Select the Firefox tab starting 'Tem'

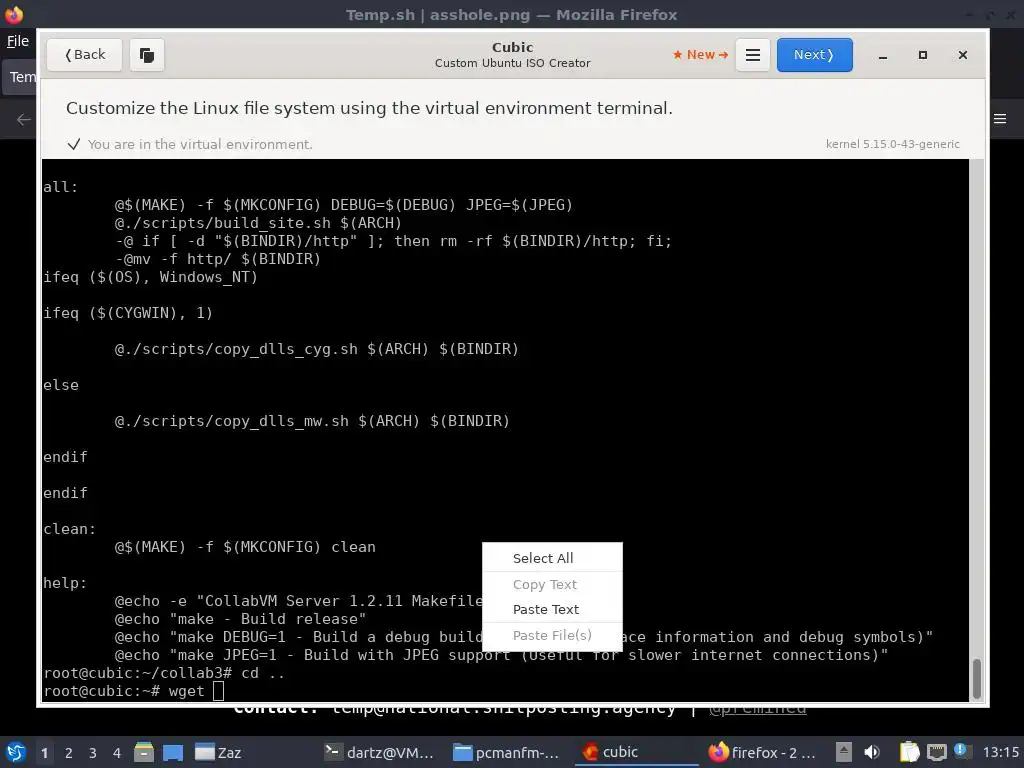pos(21,77)
